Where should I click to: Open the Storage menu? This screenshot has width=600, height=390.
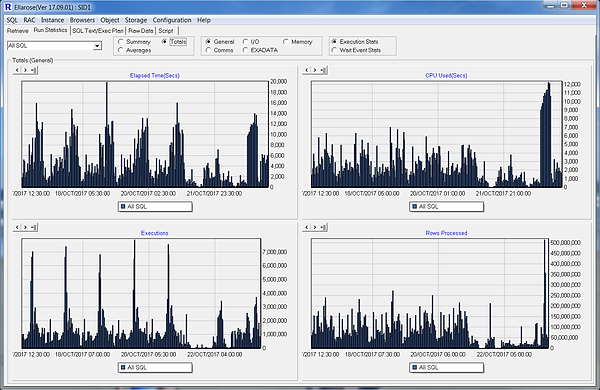pyautogui.click(x=136, y=20)
